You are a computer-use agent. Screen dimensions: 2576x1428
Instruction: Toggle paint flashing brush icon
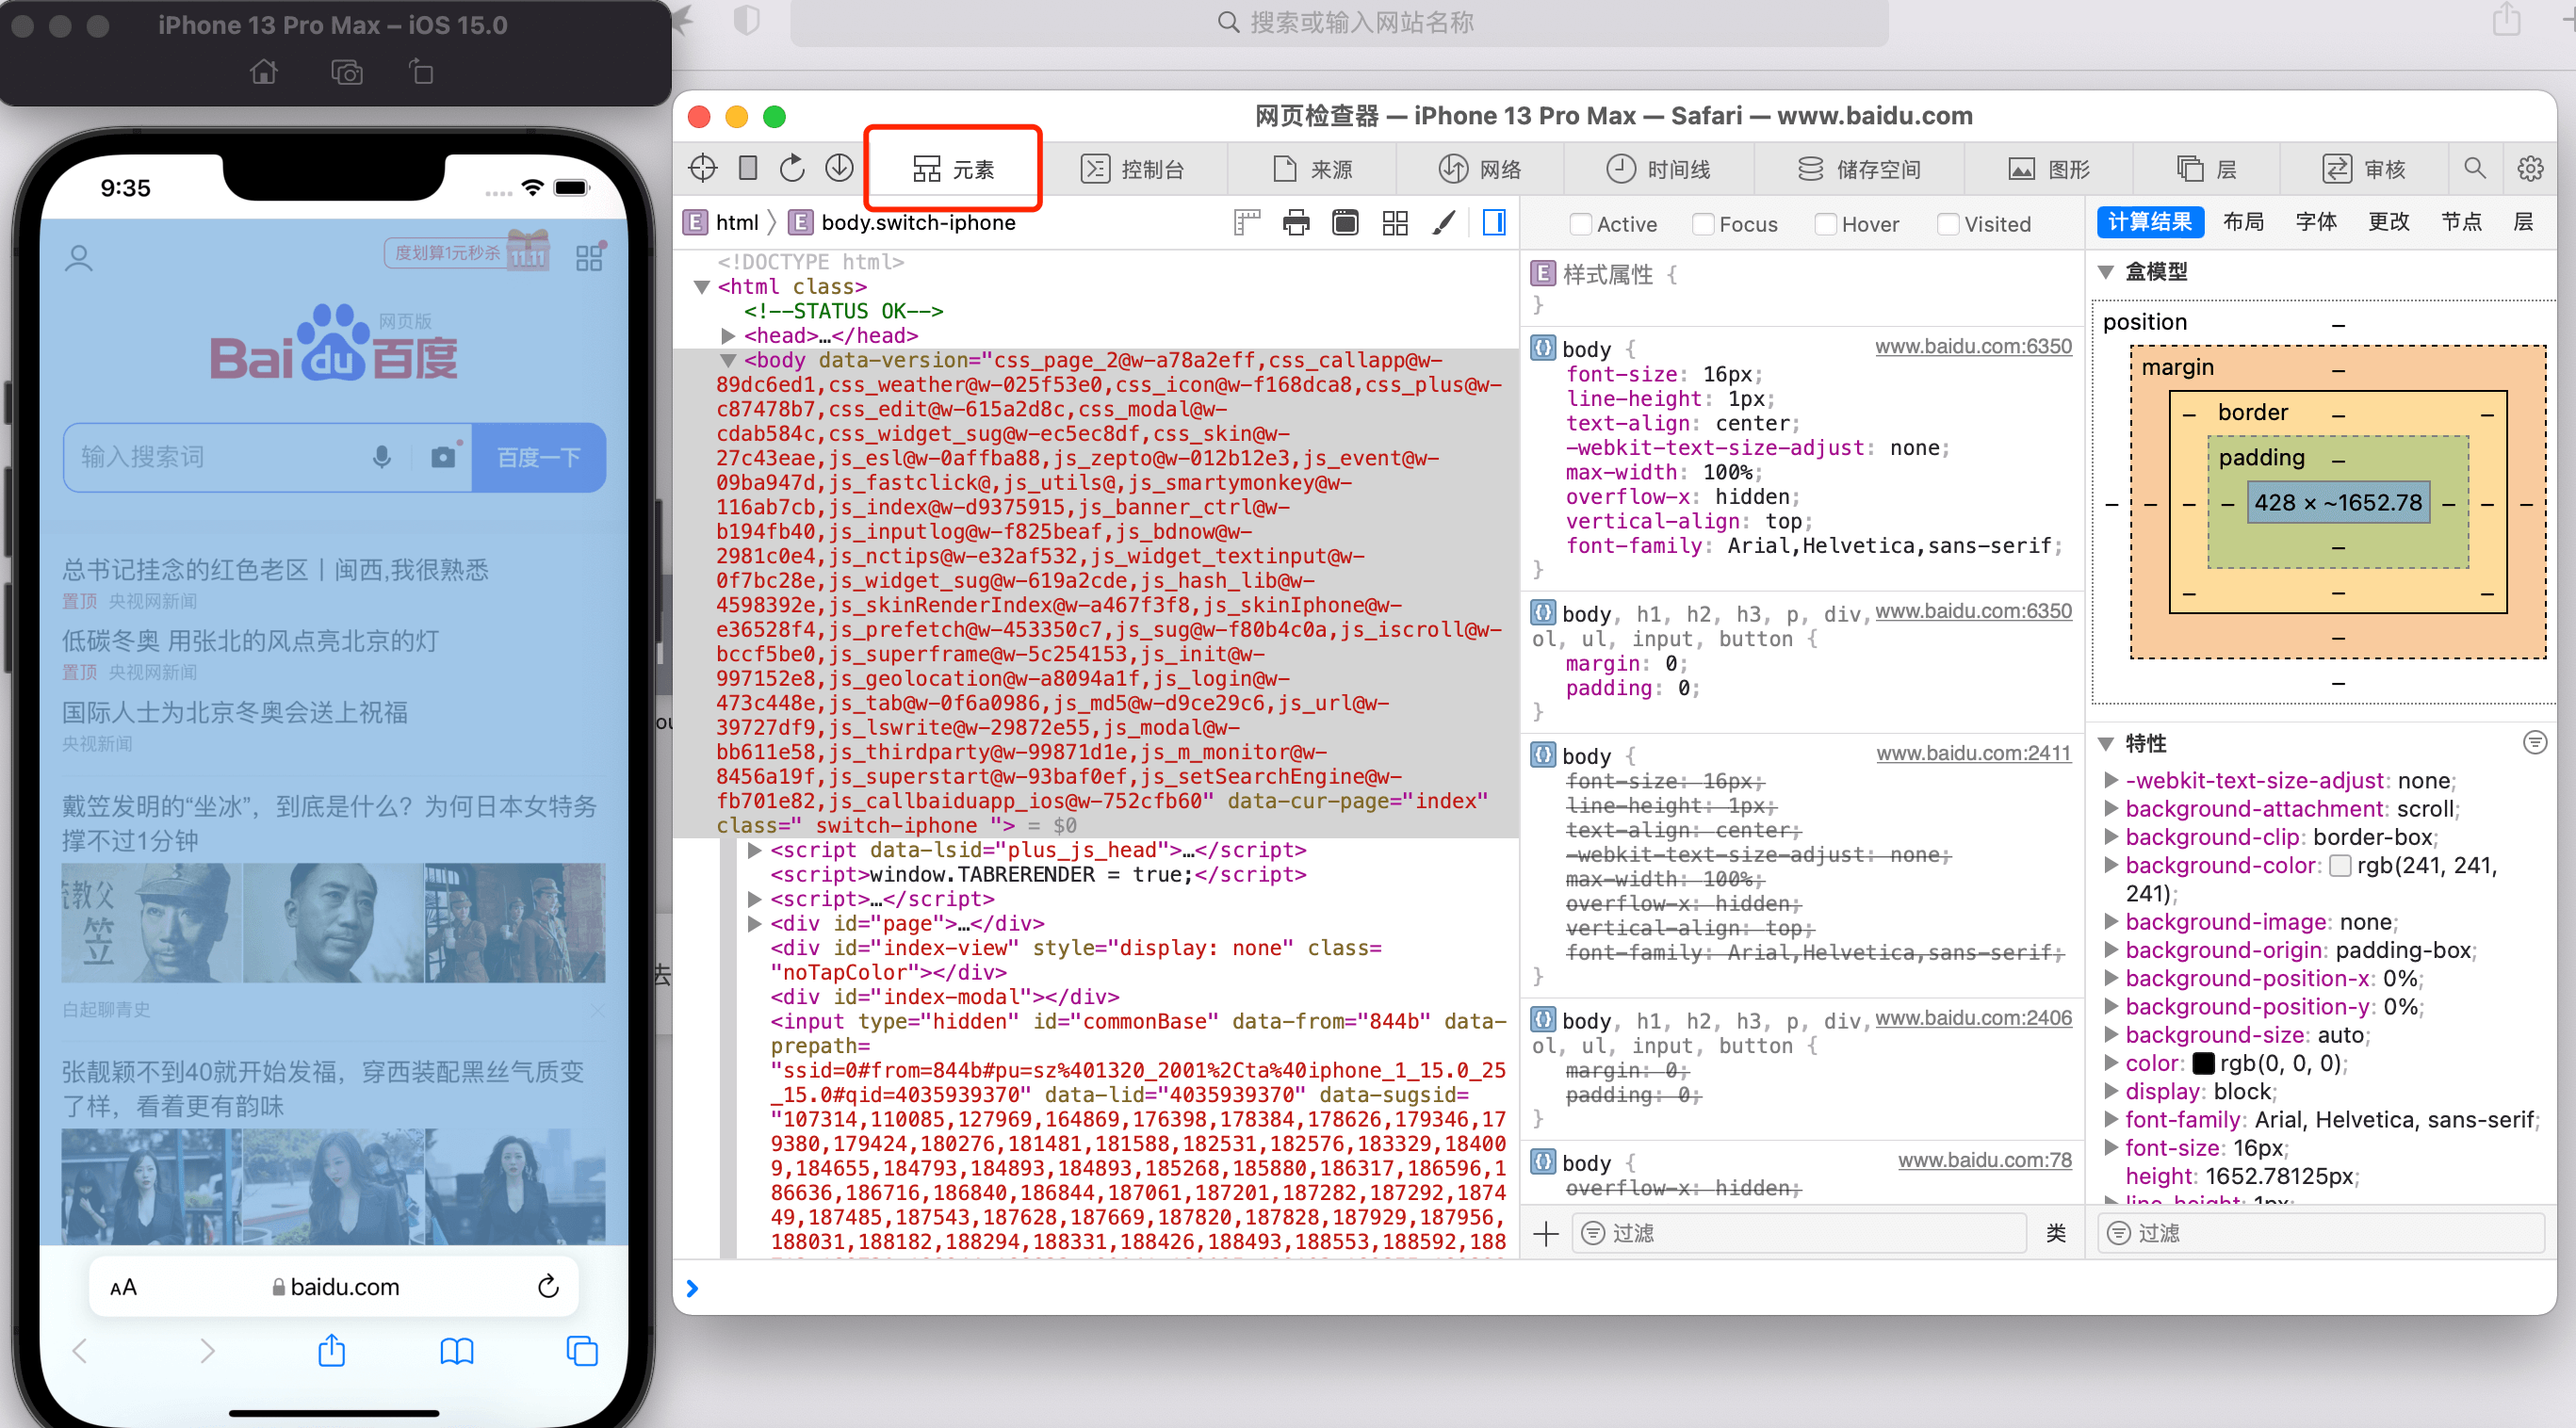(1443, 222)
